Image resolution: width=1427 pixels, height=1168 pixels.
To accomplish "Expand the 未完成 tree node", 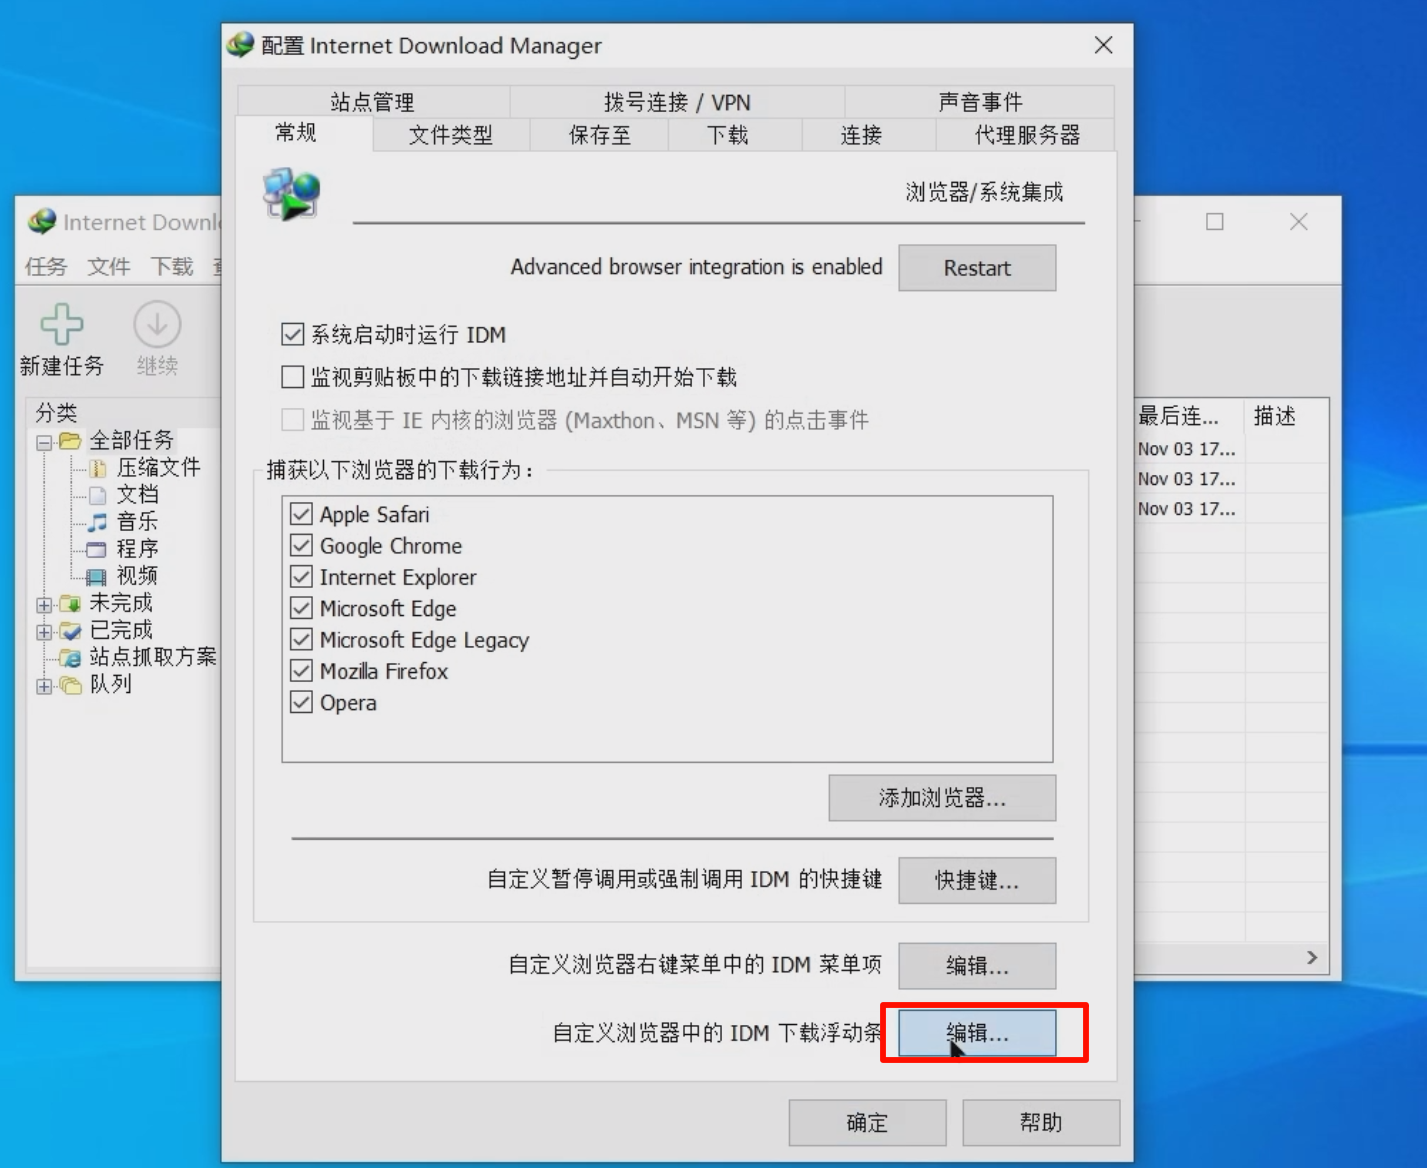I will coord(44,604).
